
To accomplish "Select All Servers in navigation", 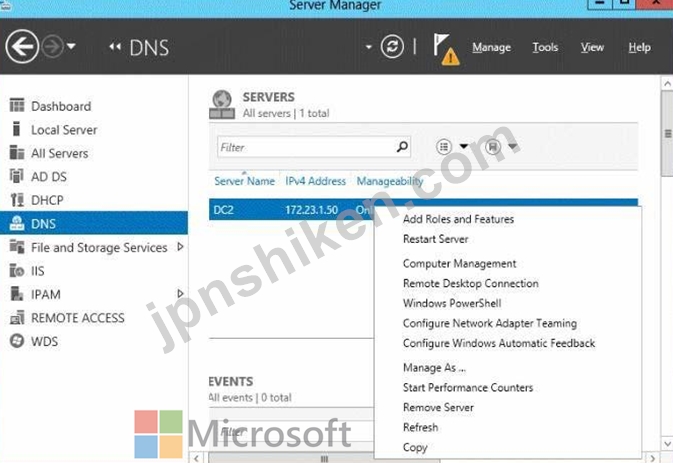I will [x=60, y=153].
